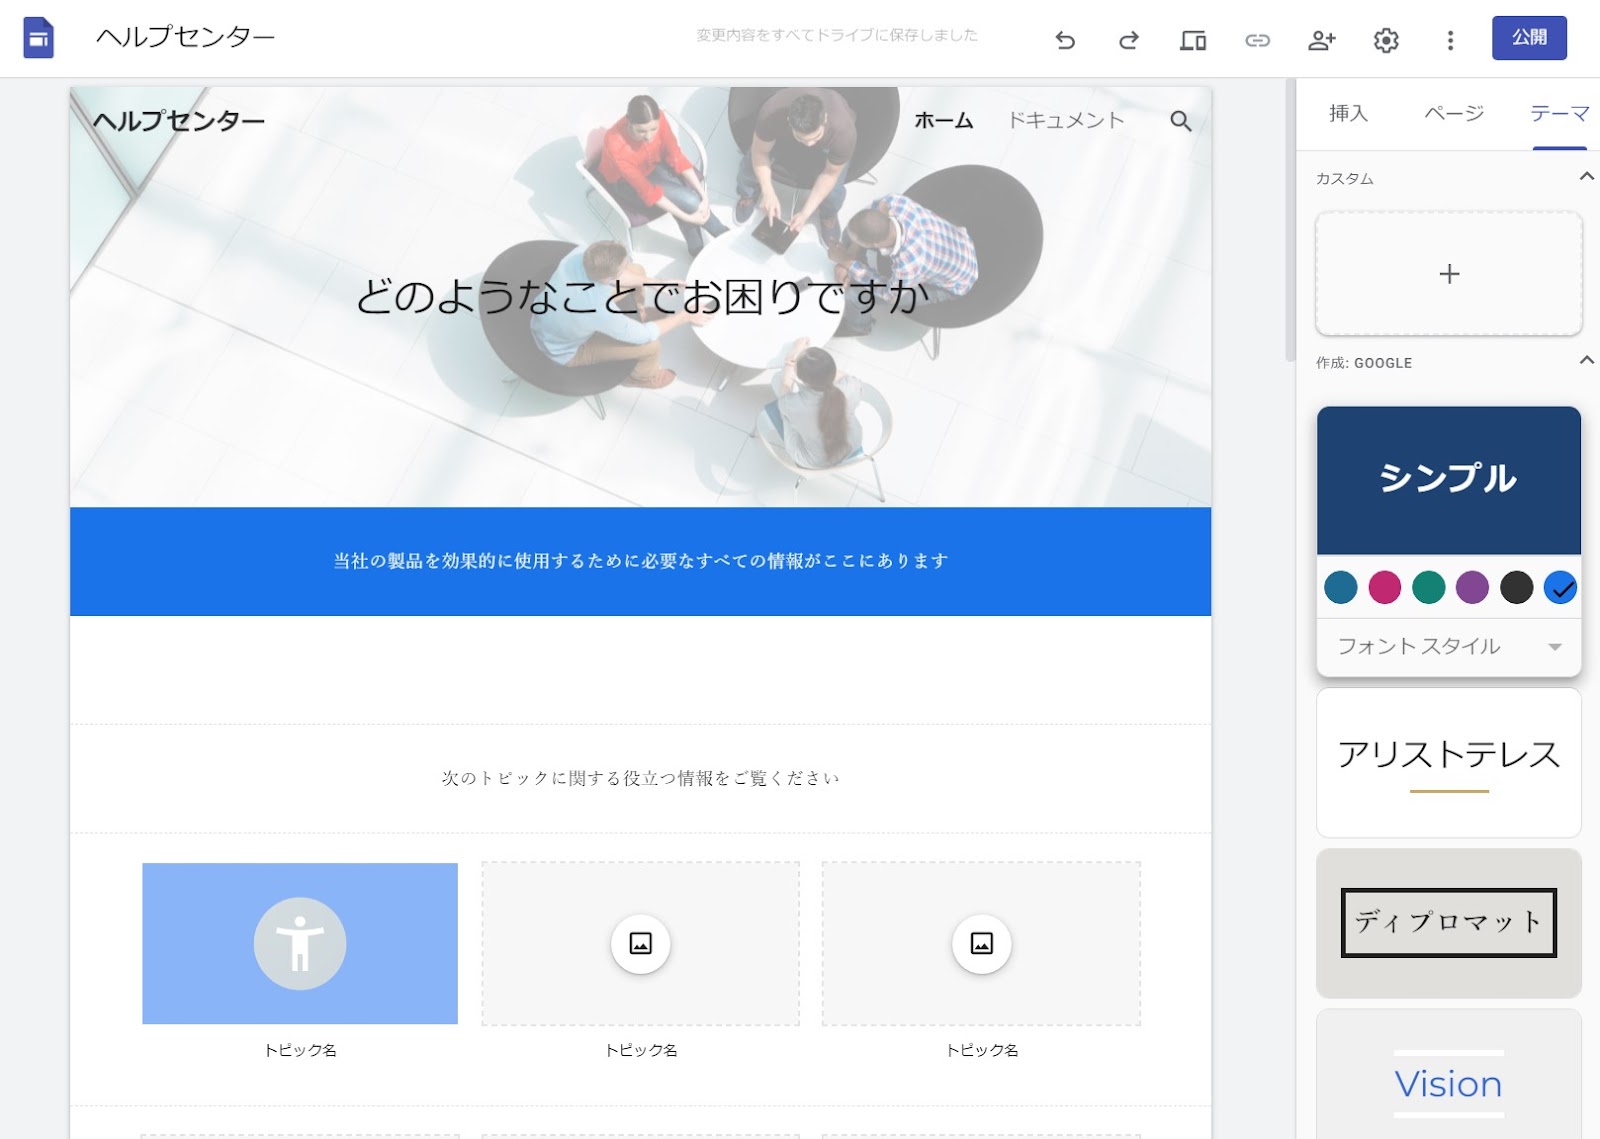
Task: Click the Google Sites home icon
Action: [38, 38]
